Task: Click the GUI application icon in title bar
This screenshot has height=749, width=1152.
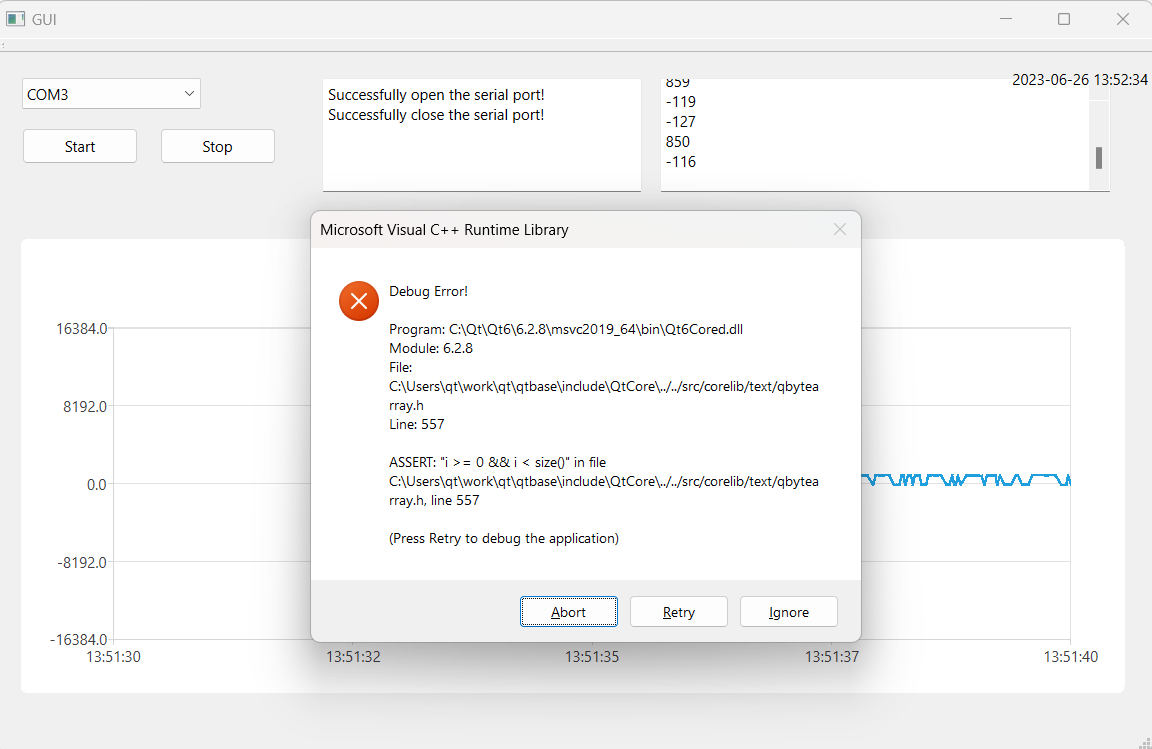Action: [14, 18]
